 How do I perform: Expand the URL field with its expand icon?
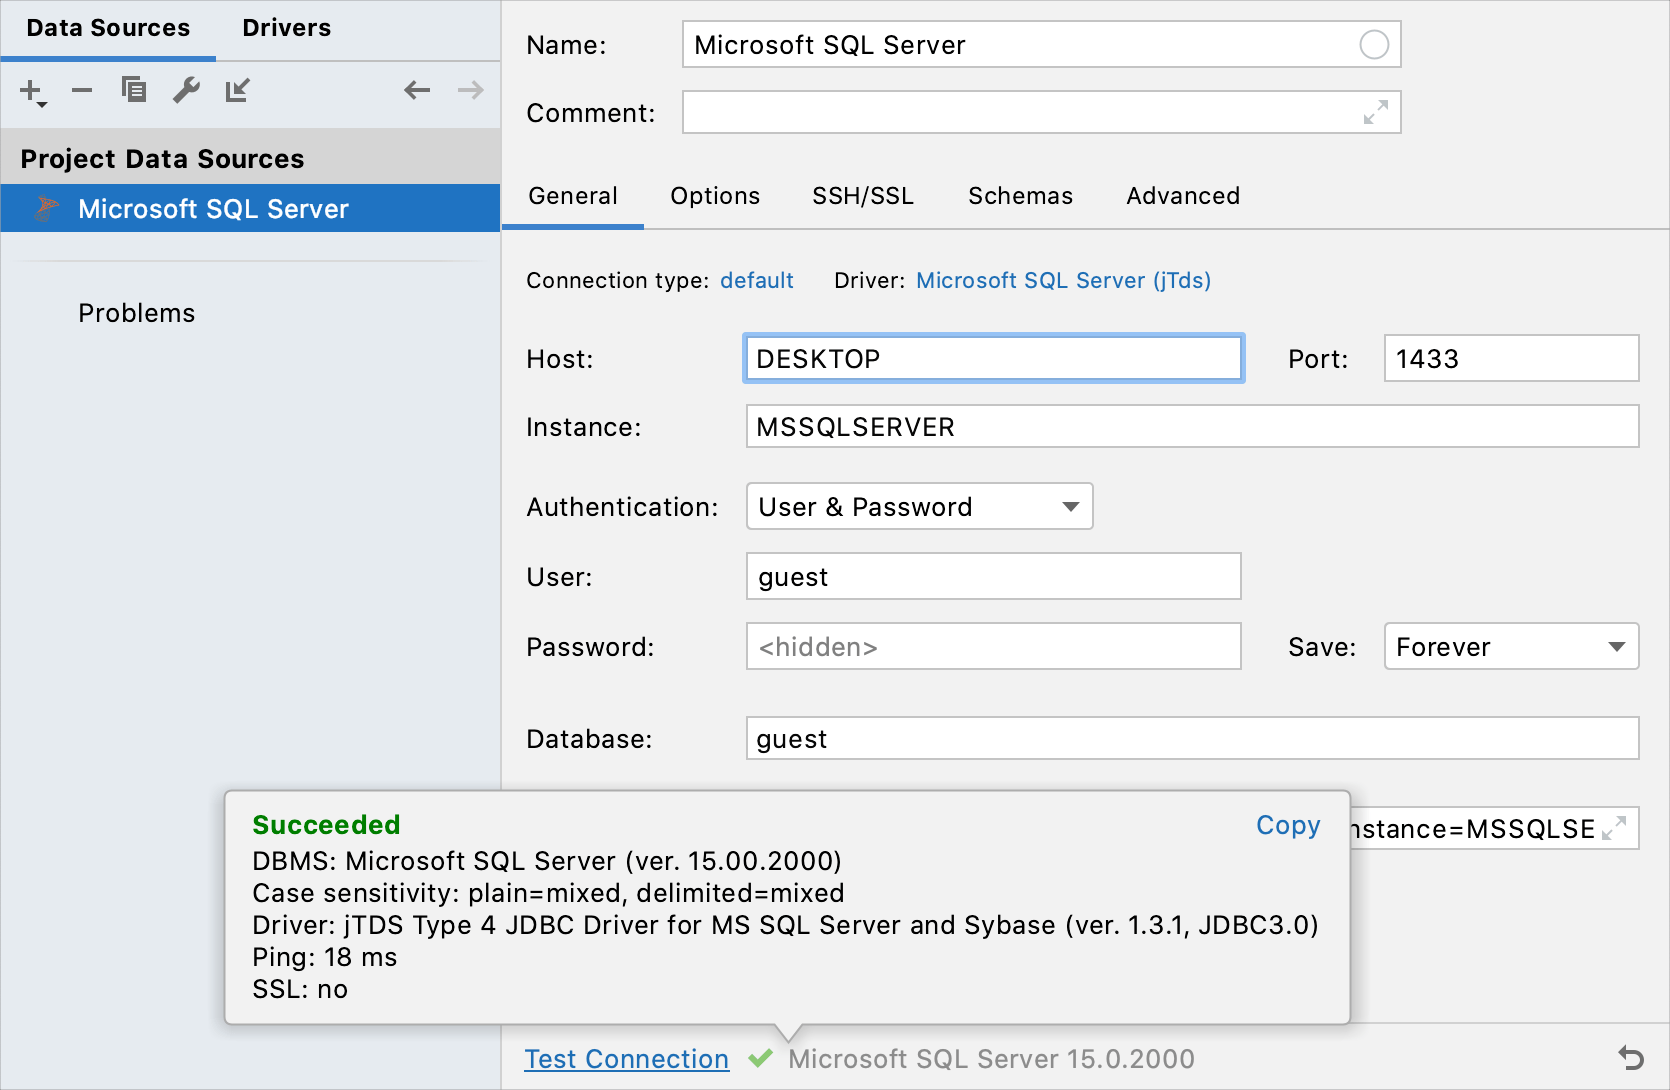(x=1614, y=828)
